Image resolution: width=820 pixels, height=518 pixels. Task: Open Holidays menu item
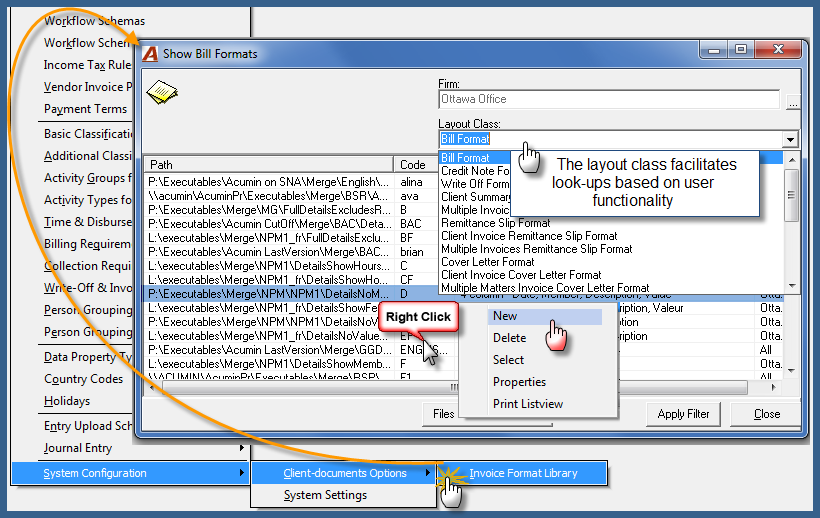coord(67,401)
